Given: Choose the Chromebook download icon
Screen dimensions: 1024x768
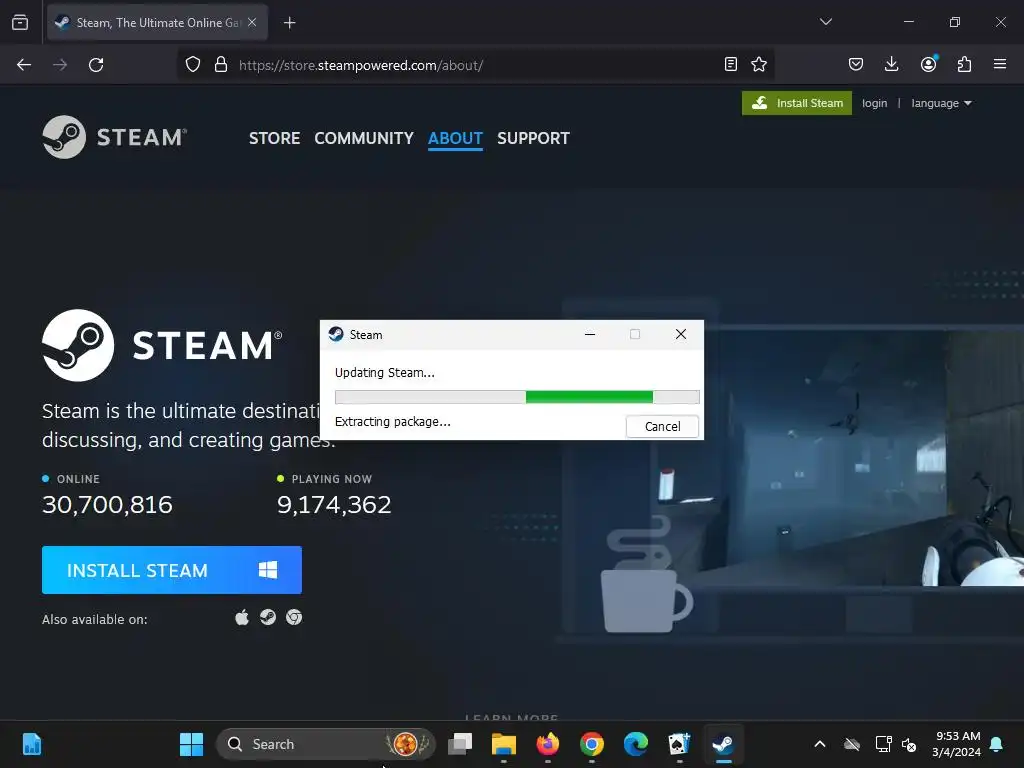Looking at the screenshot, I should click(x=294, y=617).
